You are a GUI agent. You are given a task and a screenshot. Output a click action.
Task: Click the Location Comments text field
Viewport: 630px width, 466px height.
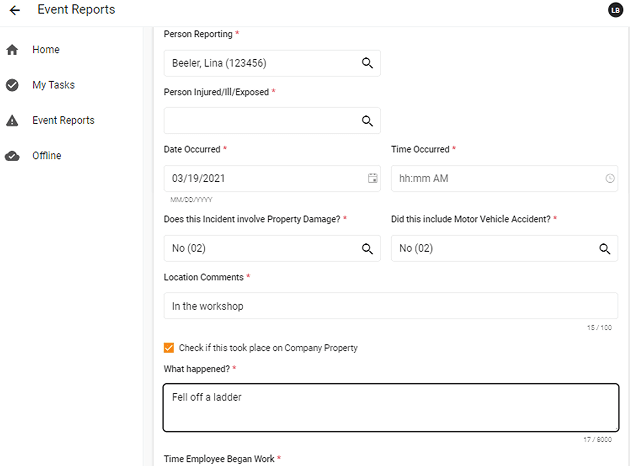(x=390, y=306)
